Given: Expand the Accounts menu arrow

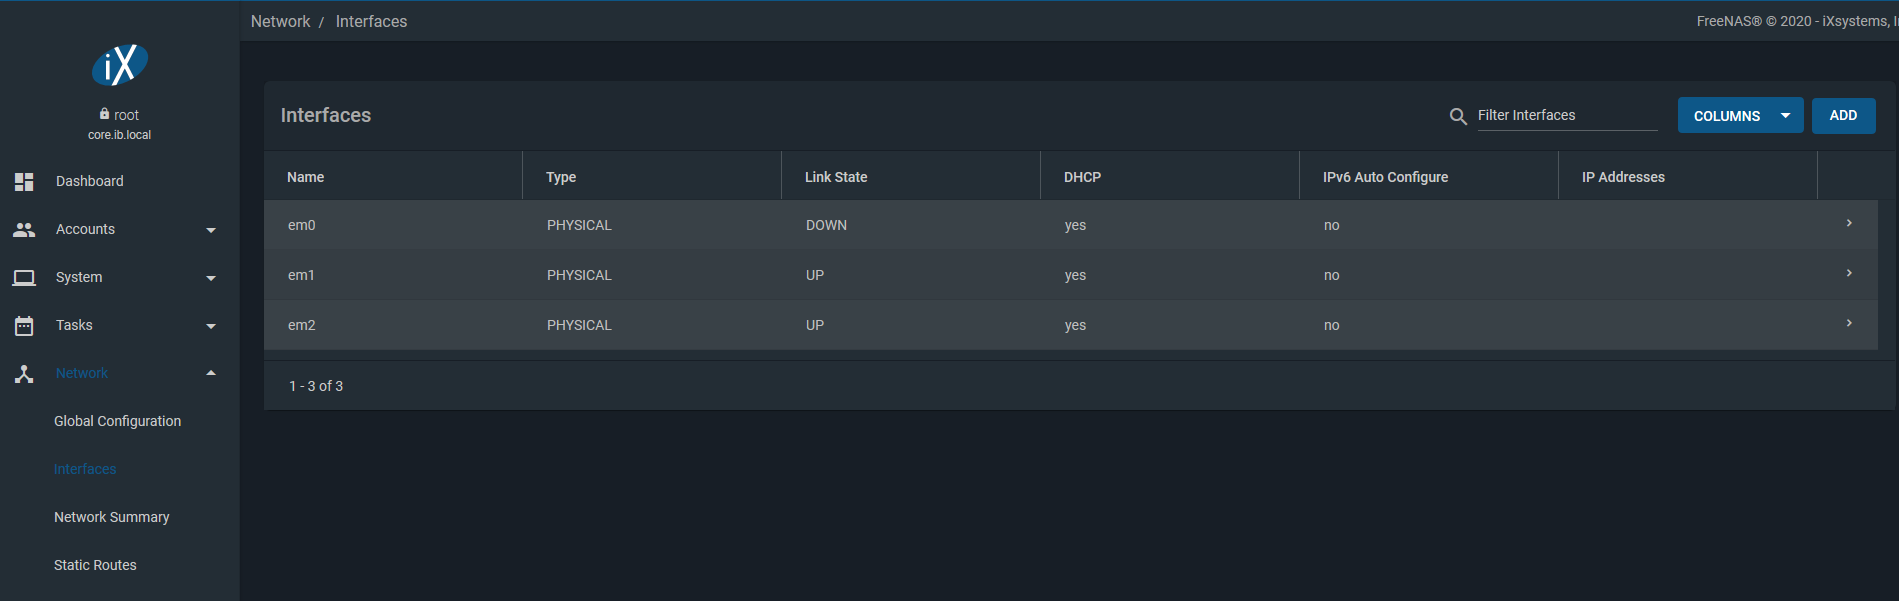Looking at the screenshot, I should click(x=211, y=230).
